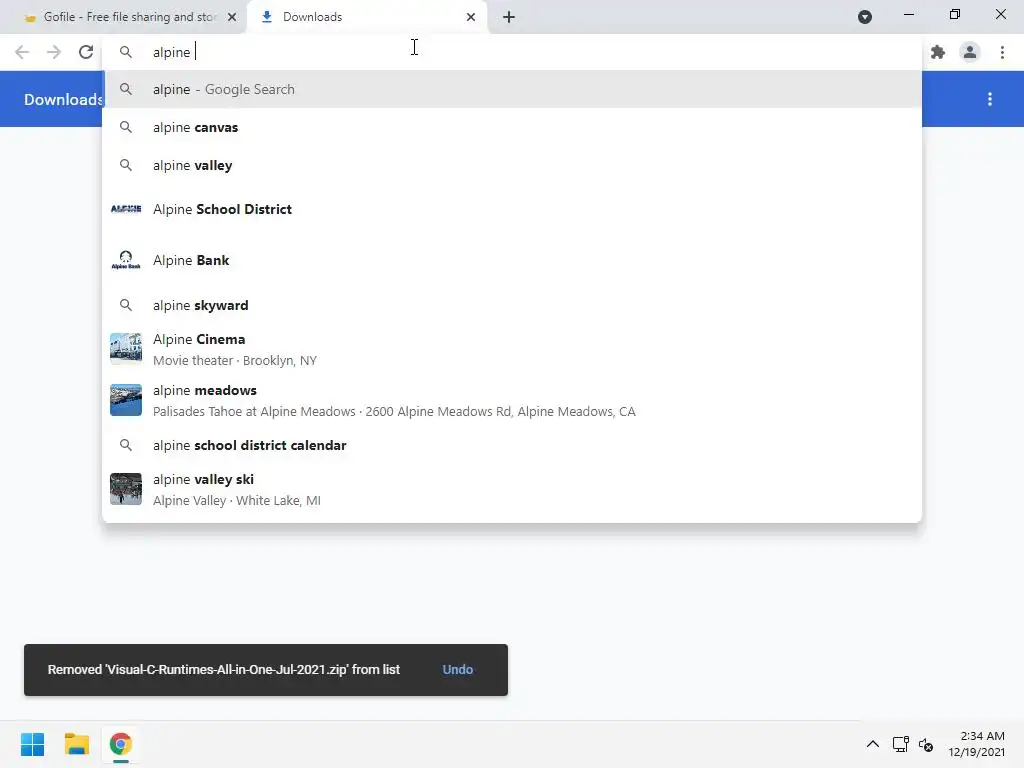Pick the Alpine School District suggestion
Screen dimensions: 1024x768
[512, 210]
